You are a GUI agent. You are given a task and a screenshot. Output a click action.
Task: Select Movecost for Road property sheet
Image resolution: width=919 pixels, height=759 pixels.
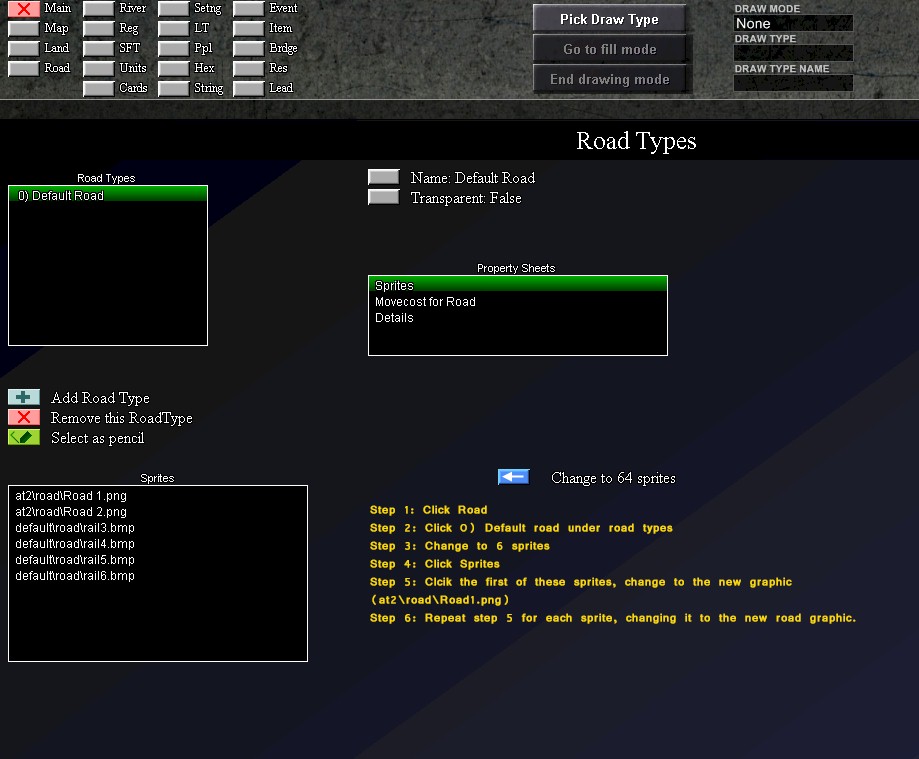pyautogui.click(x=518, y=301)
